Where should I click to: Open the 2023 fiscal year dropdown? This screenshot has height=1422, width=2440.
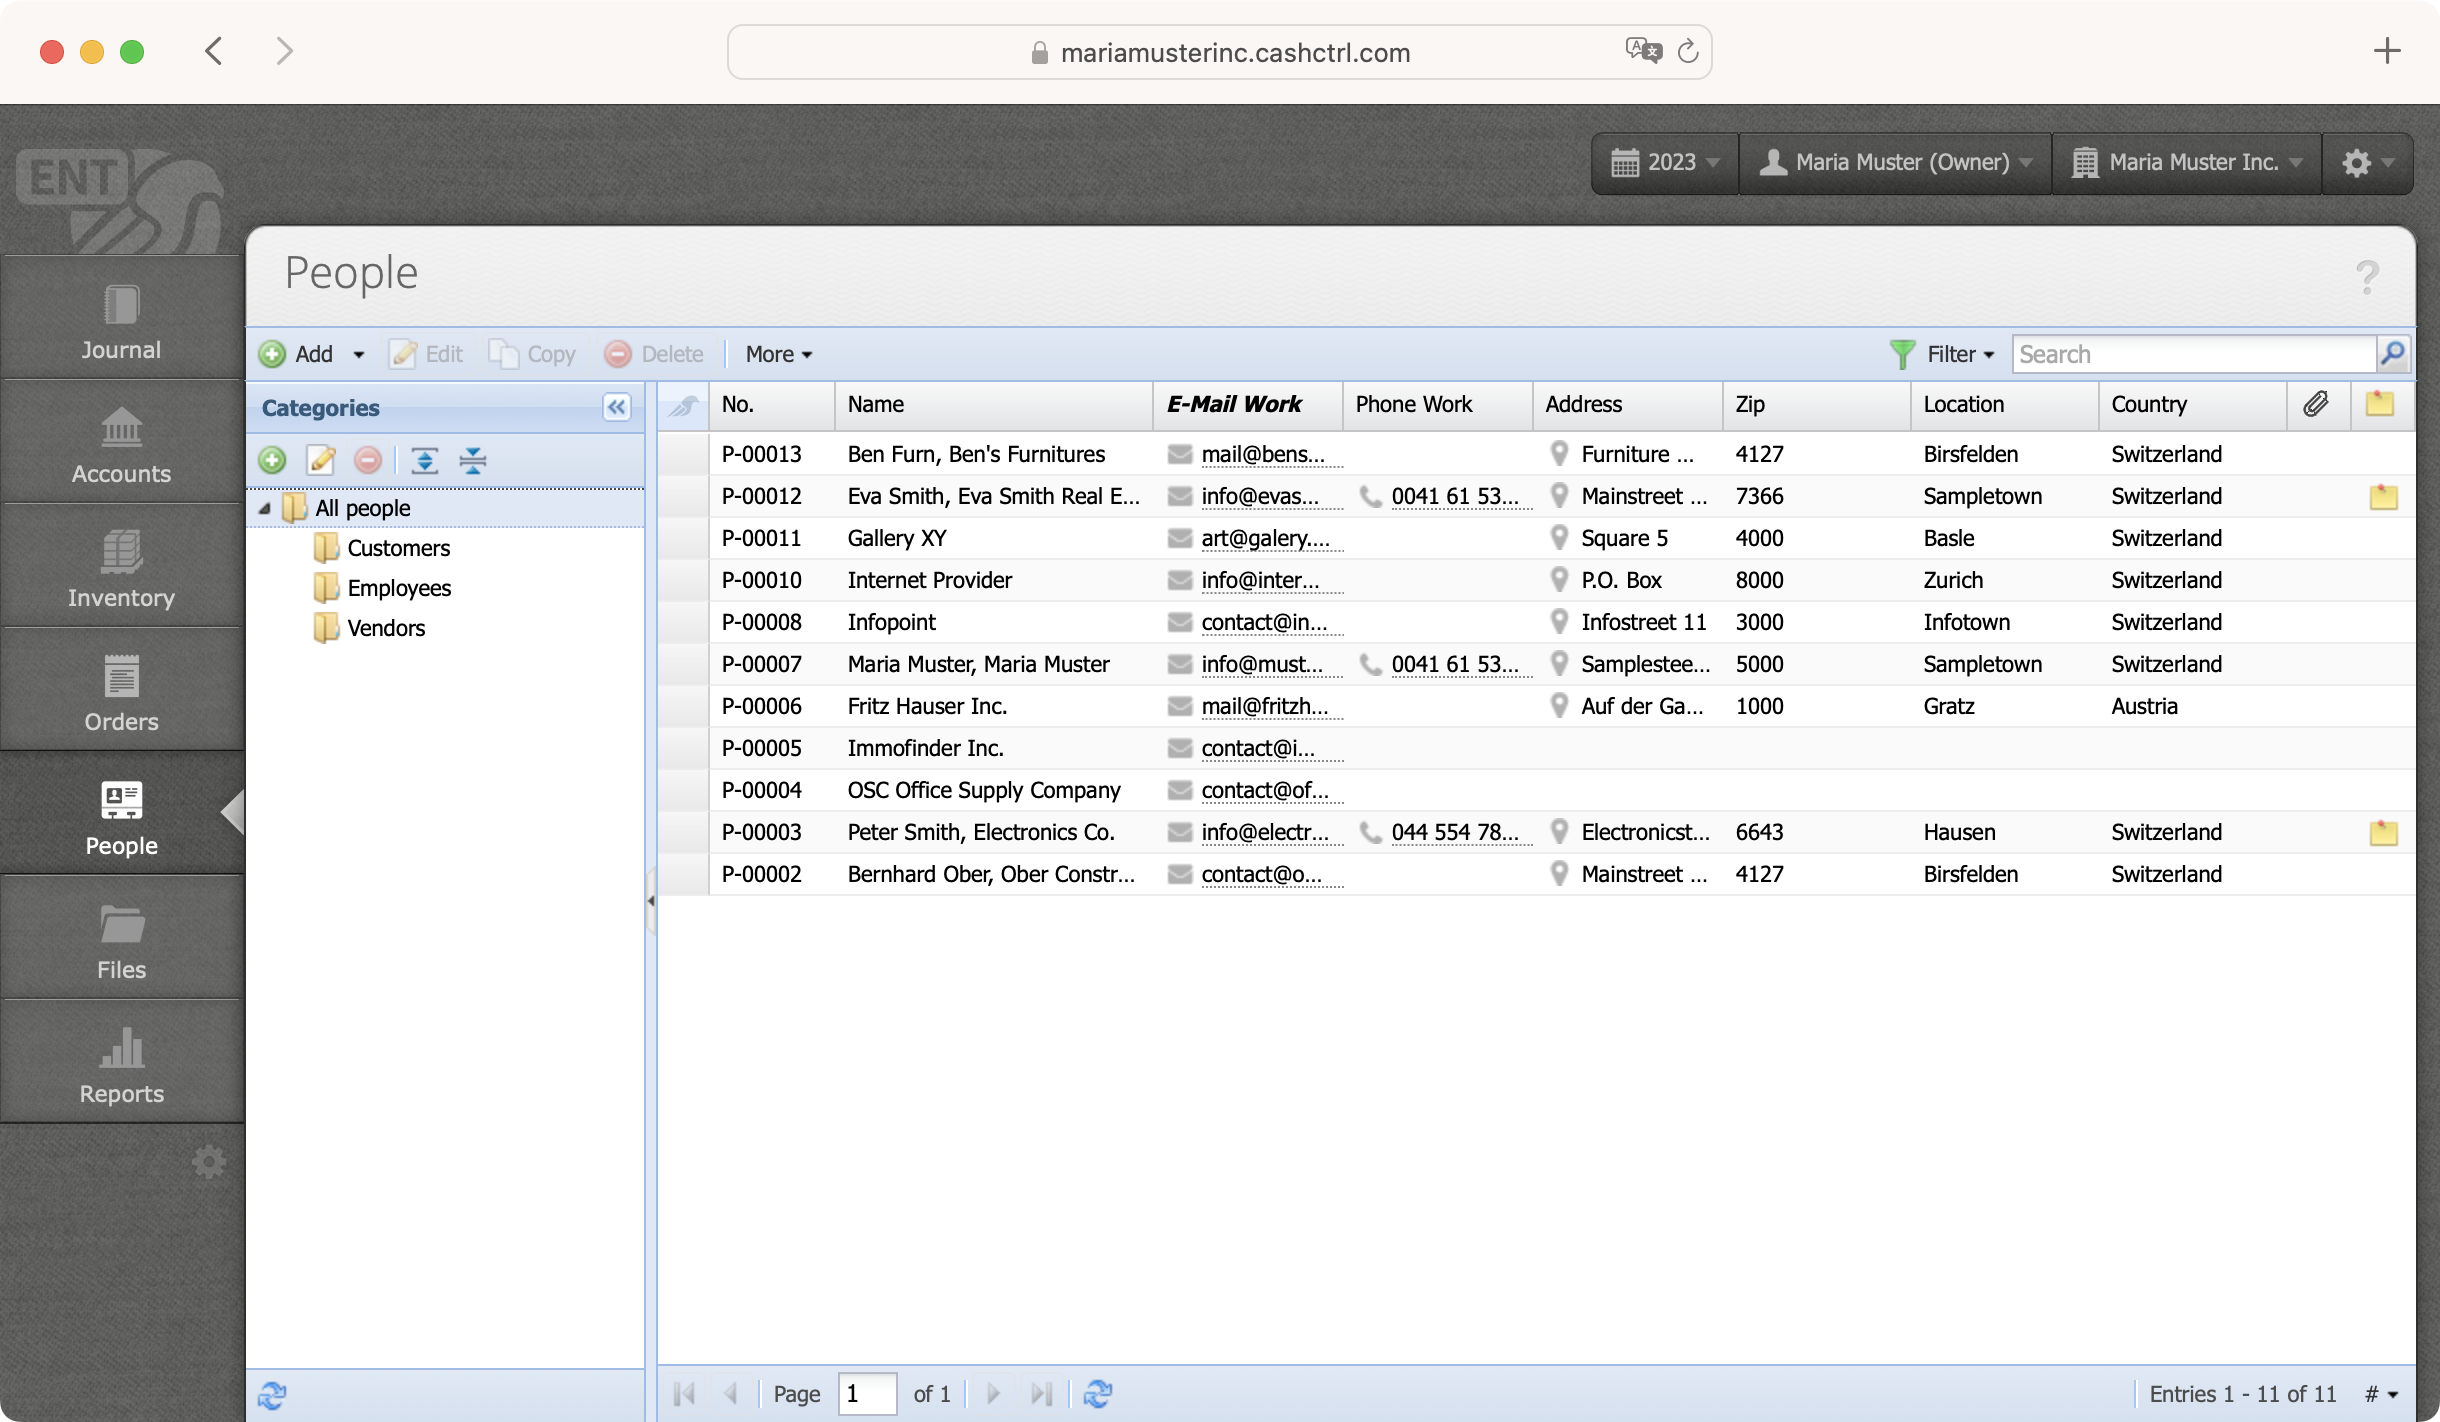pyautogui.click(x=1665, y=162)
